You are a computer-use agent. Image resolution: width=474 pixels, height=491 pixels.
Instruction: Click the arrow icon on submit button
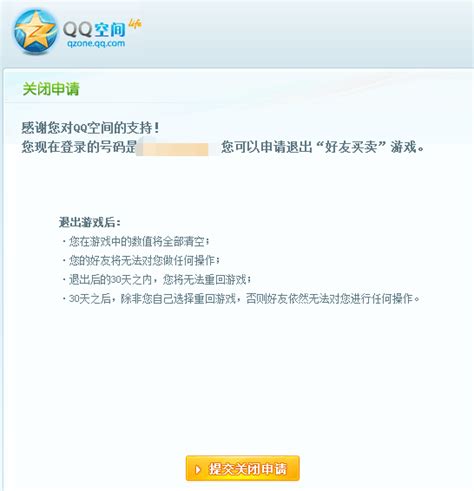198,469
